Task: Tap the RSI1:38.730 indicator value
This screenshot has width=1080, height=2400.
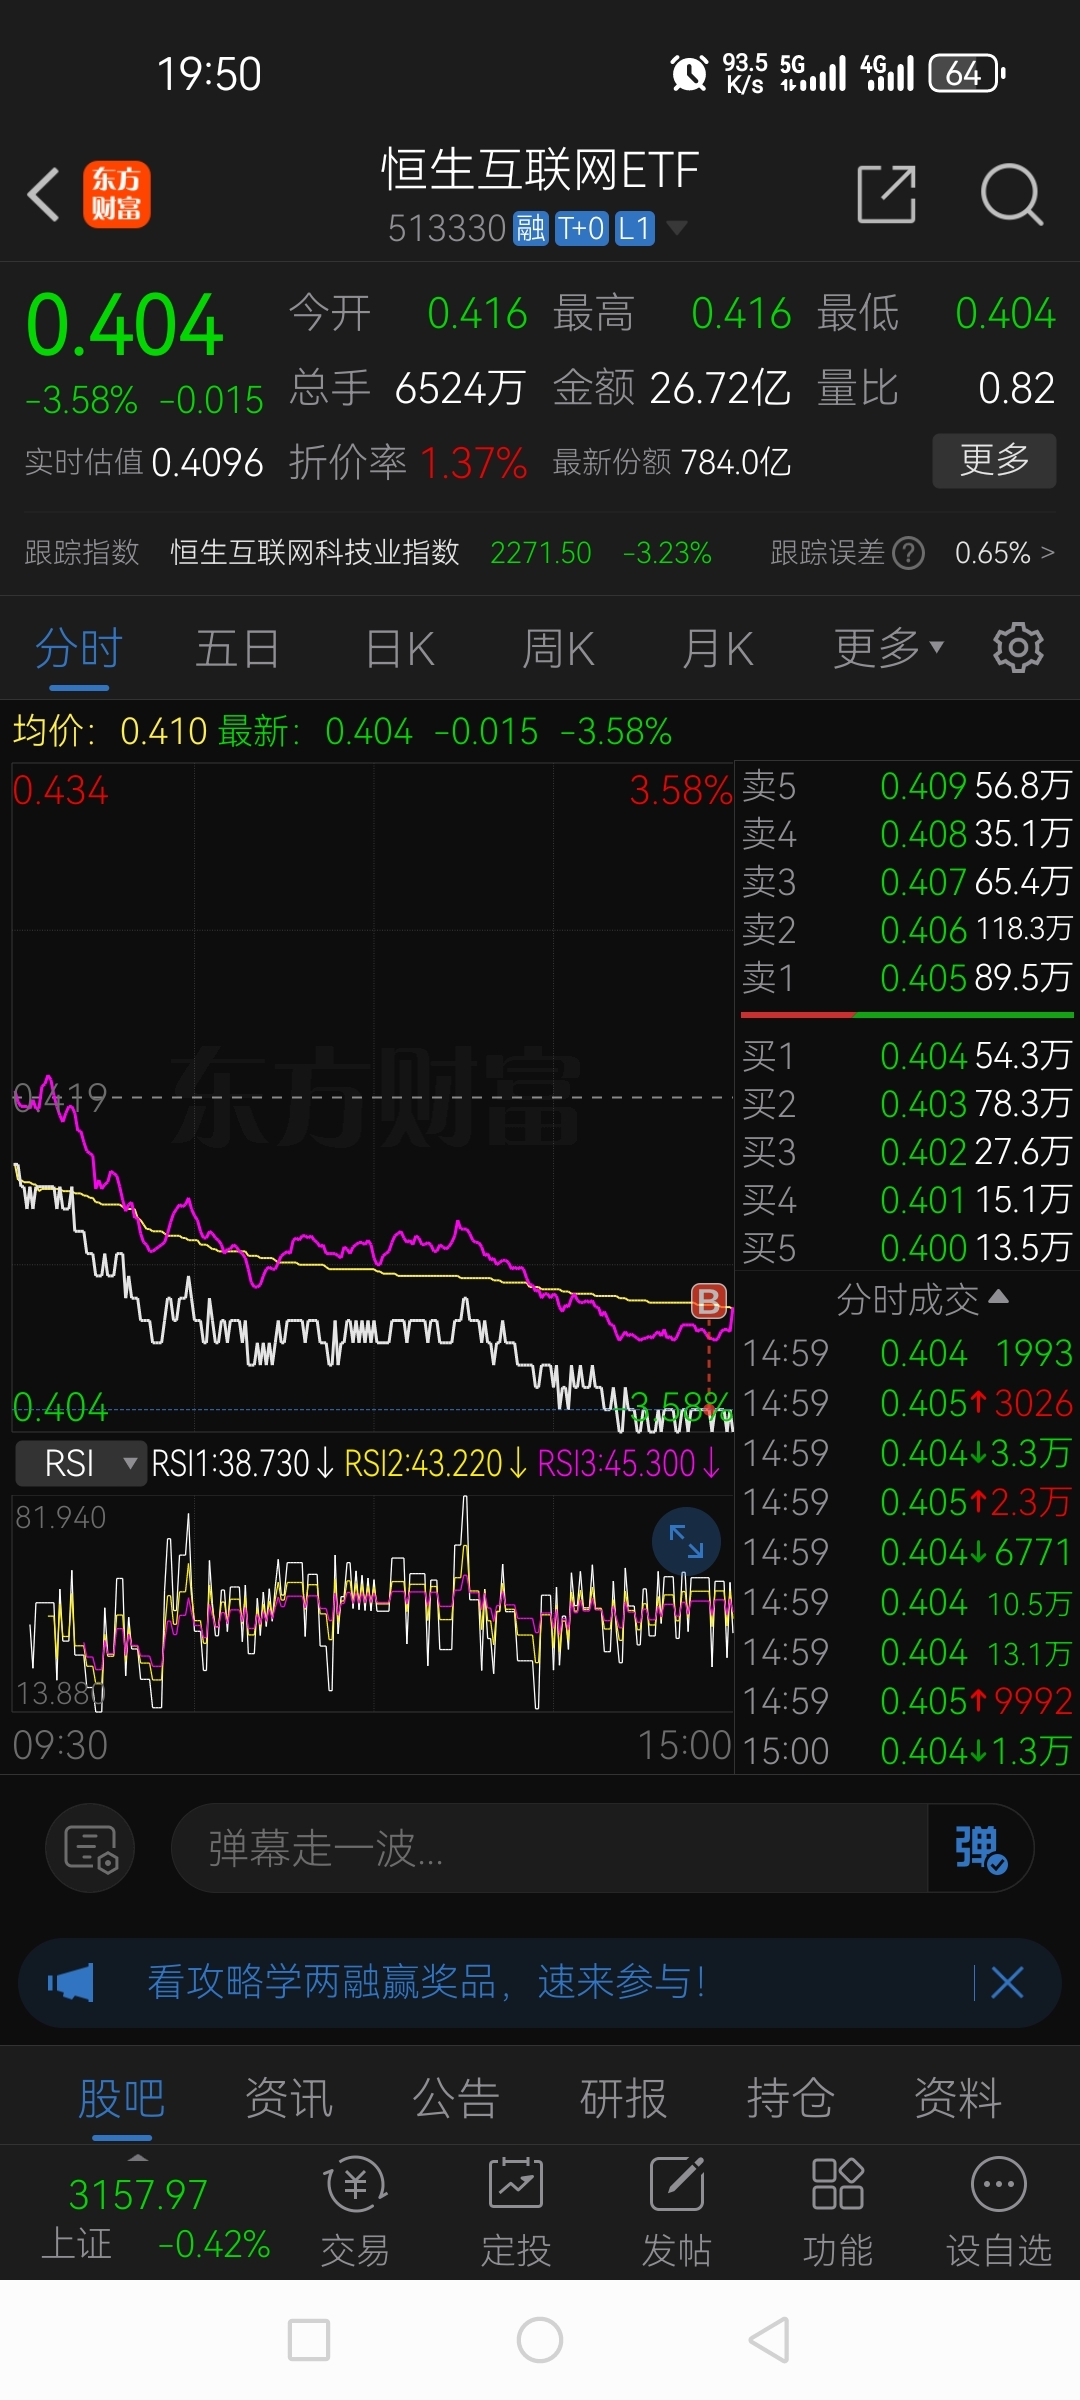Action: click(242, 1463)
